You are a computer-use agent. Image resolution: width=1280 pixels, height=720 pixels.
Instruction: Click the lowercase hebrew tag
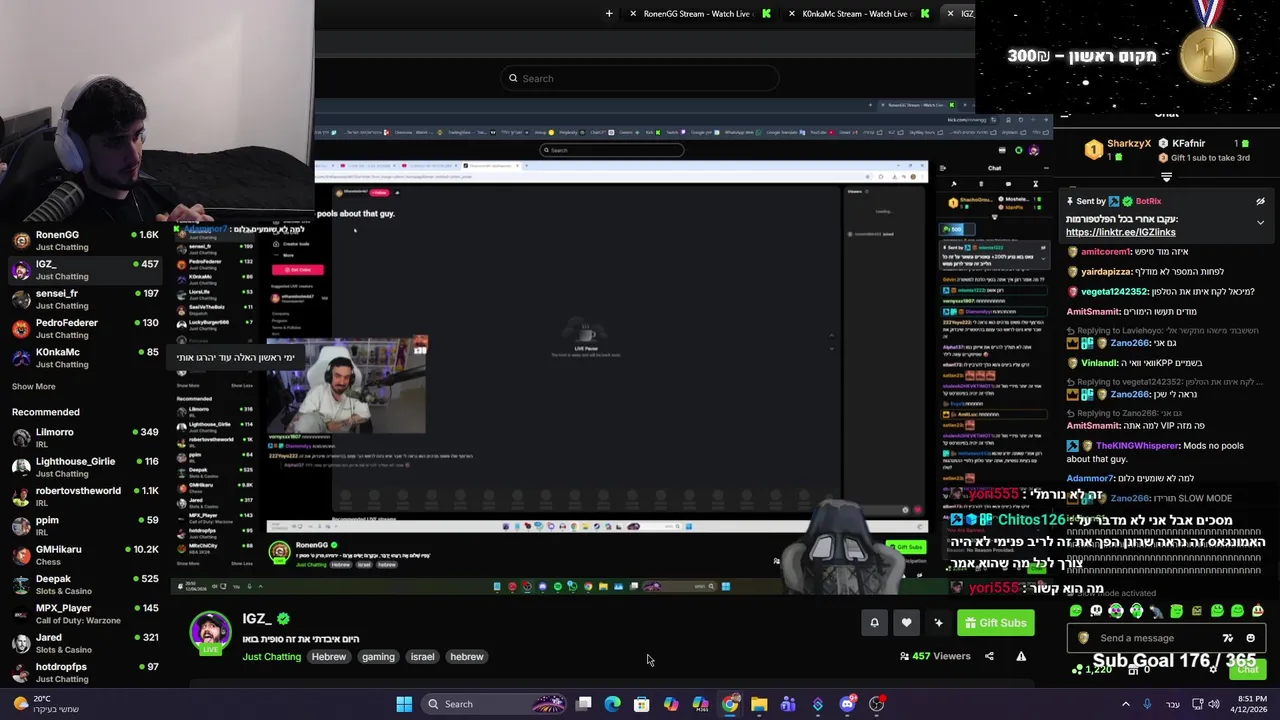pos(467,657)
